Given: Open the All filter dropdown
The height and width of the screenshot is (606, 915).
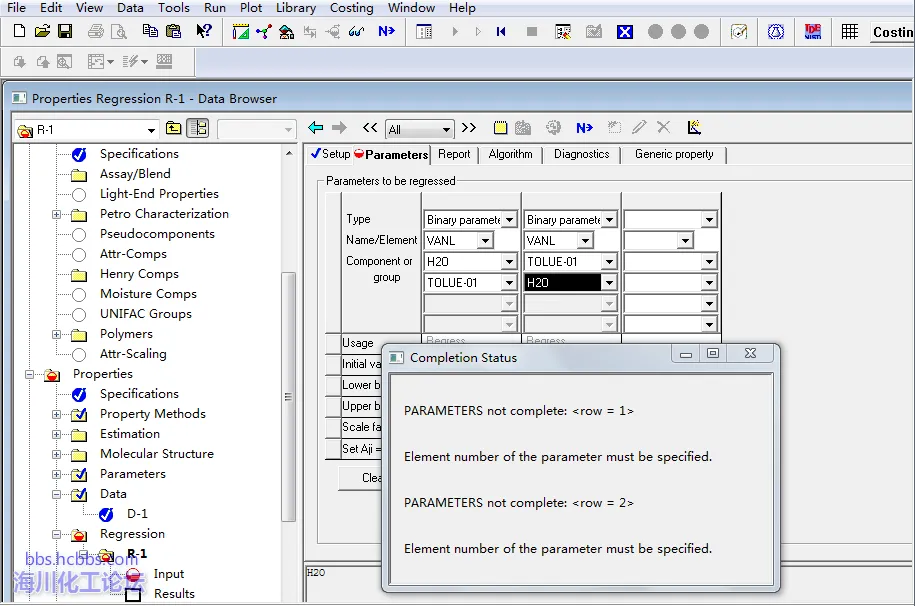Looking at the screenshot, I should (x=446, y=129).
